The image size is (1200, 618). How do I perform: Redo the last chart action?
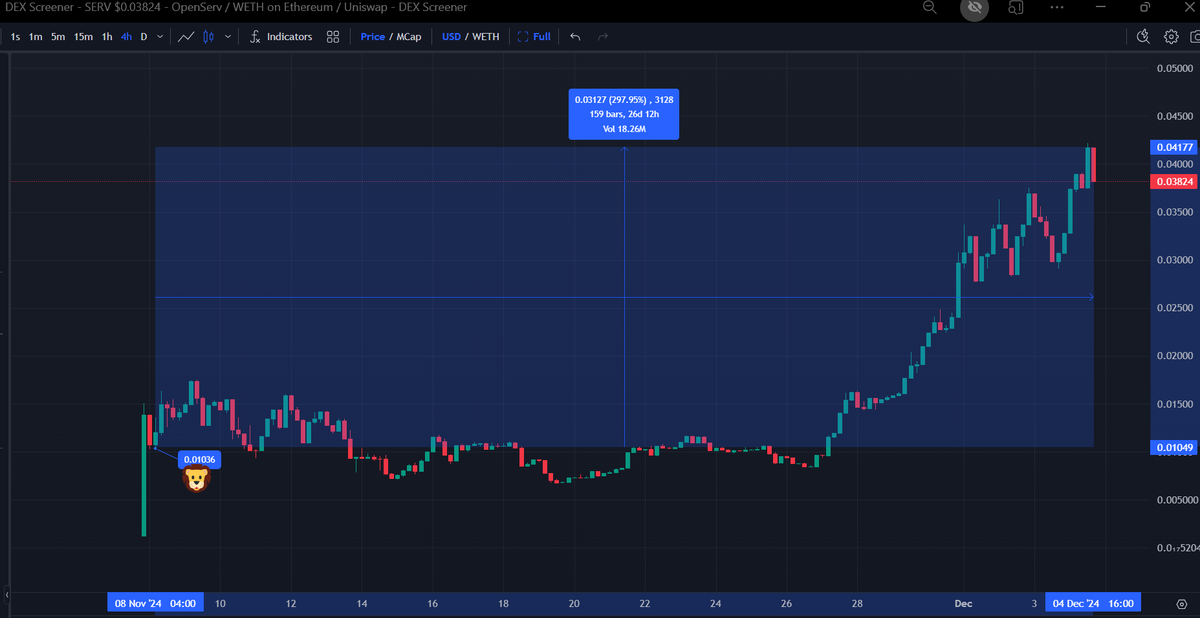click(603, 37)
